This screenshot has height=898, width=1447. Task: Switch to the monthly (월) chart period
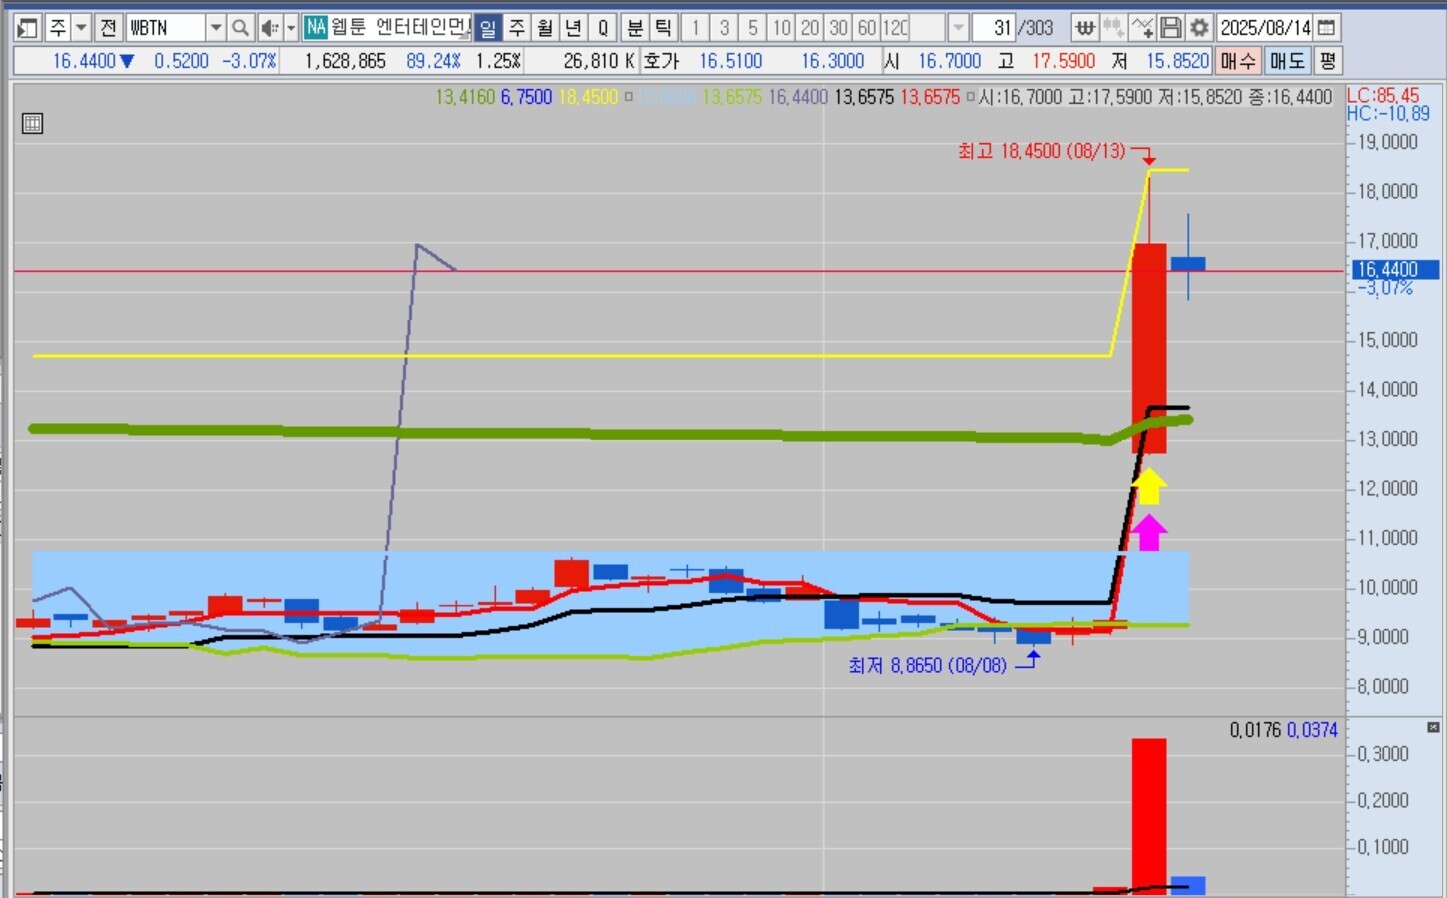pos(545,28)
